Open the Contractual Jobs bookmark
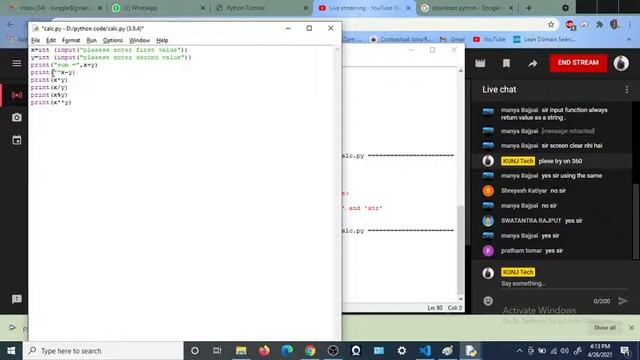This screenshot has width=640, height=360. pos(401,39)
